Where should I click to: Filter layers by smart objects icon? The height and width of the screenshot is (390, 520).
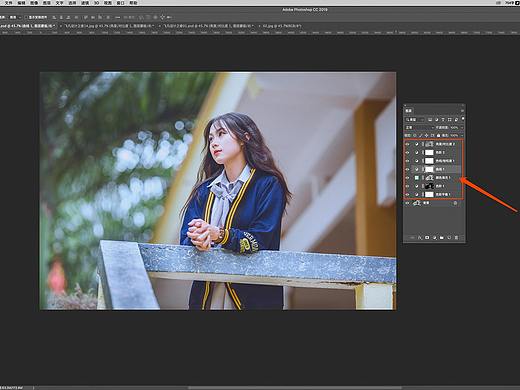(456, 119)
